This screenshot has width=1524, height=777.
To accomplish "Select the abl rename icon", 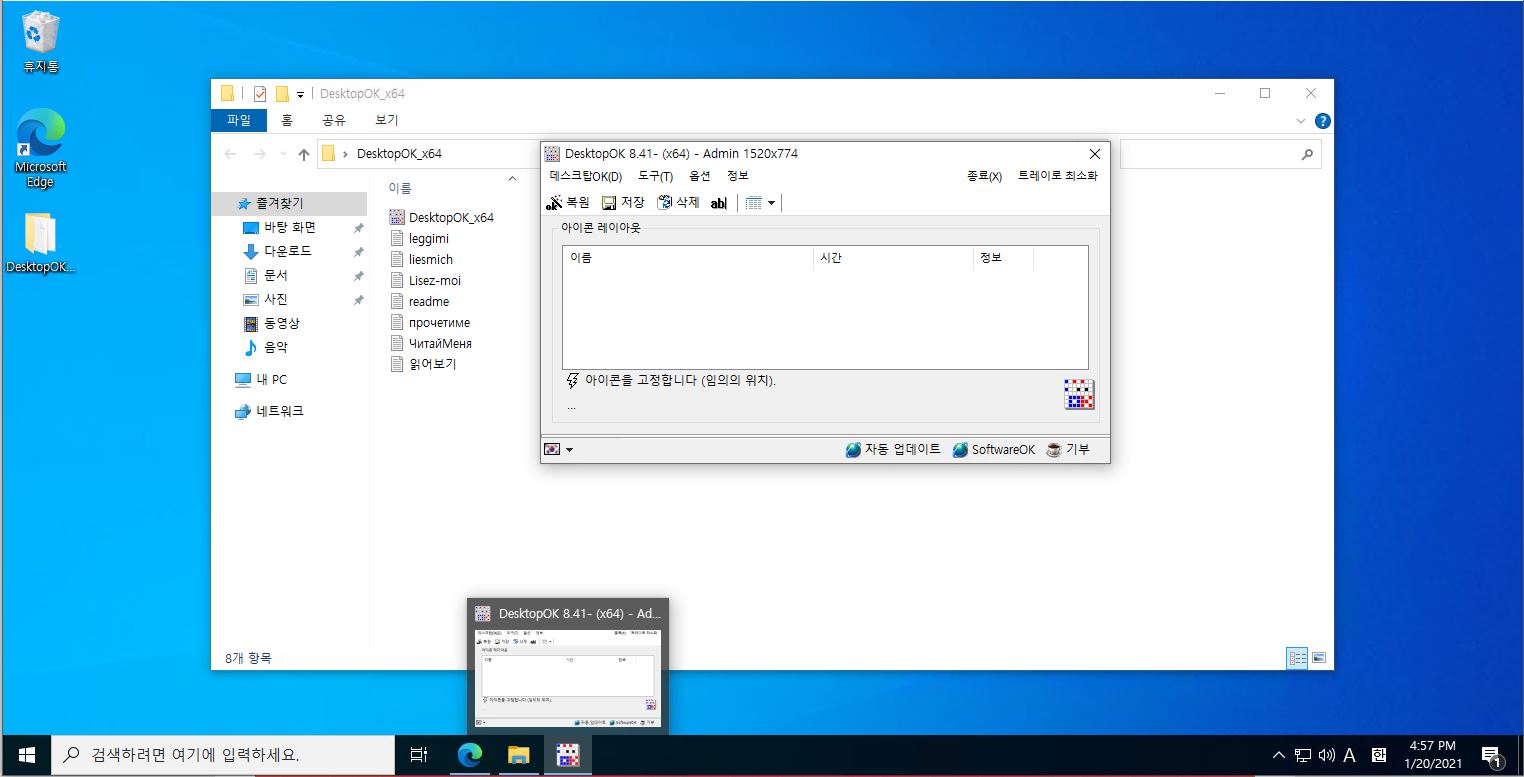I will point(719,203).
